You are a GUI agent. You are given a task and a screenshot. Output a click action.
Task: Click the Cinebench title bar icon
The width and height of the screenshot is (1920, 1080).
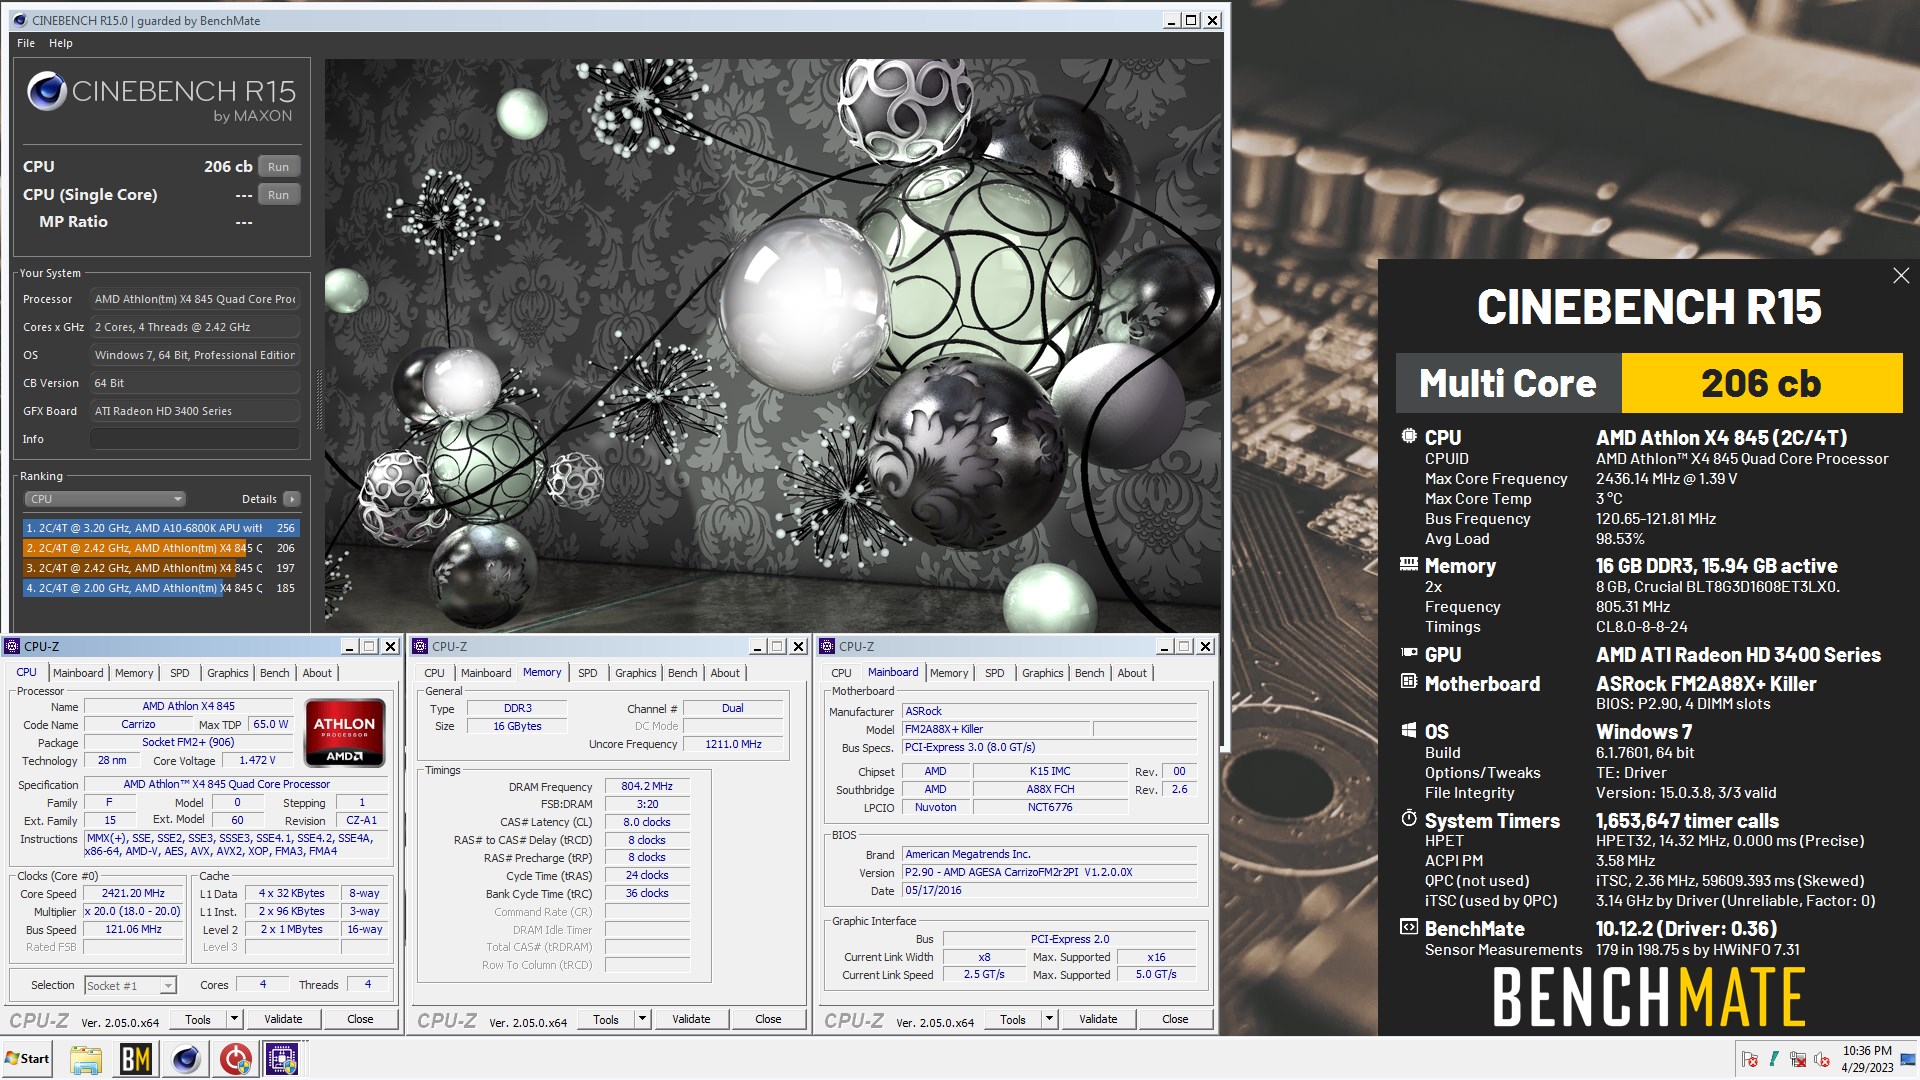(19, 20)
